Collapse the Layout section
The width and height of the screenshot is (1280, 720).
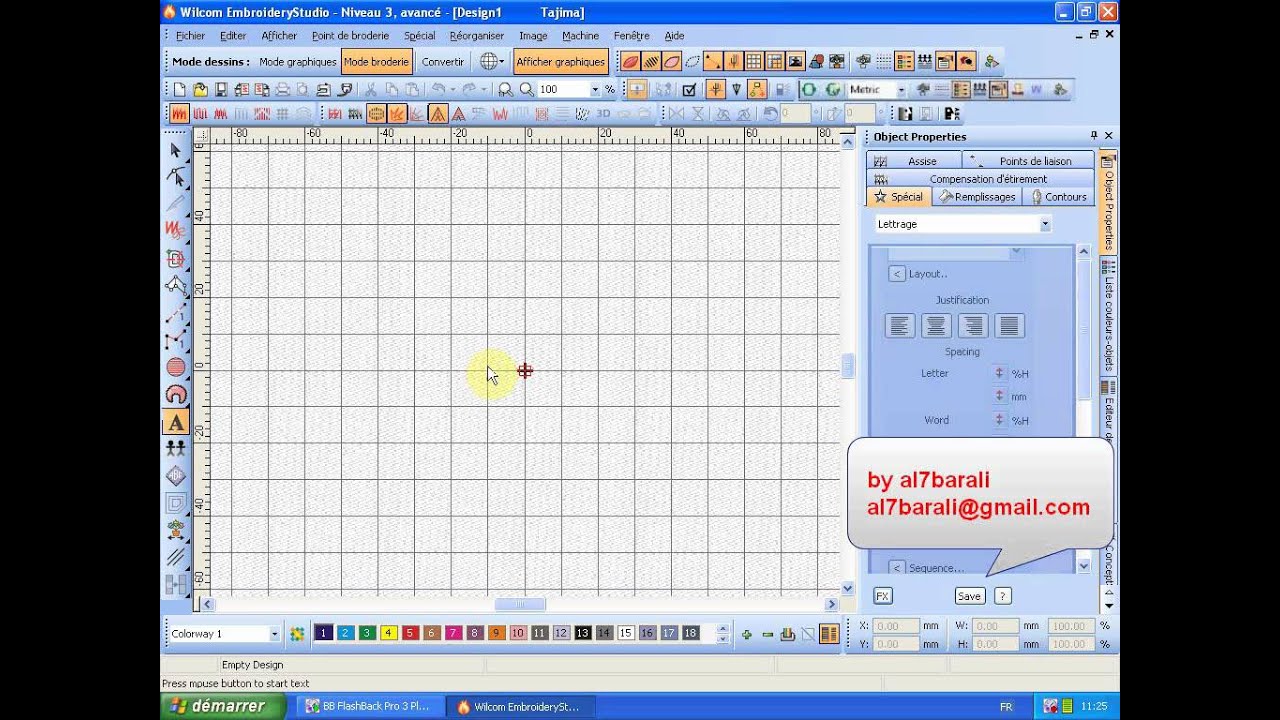click(897, 274)
